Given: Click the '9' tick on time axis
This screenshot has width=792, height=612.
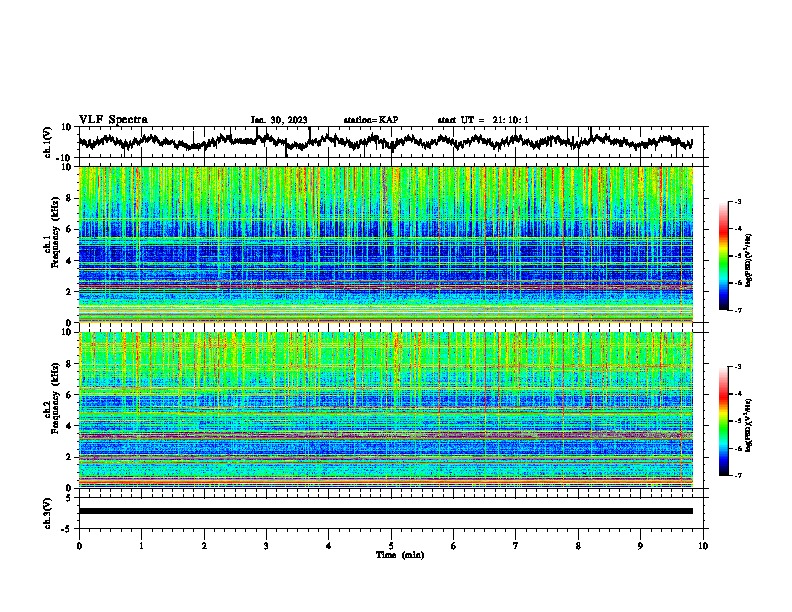Looking at the screenshot, I should click(640, 546).
